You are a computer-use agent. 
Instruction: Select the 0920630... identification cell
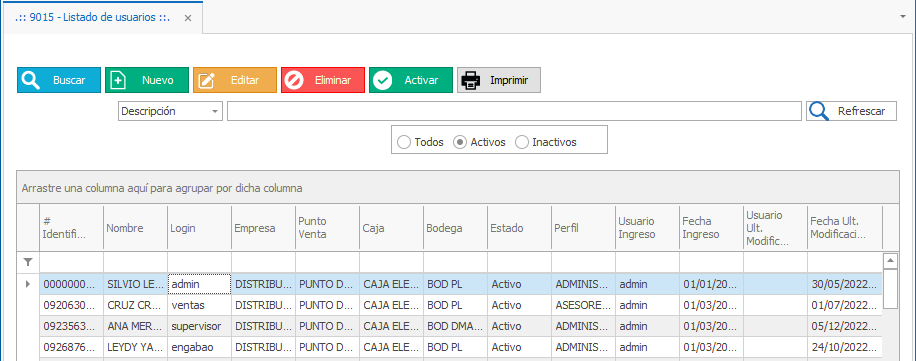(71, 305)
